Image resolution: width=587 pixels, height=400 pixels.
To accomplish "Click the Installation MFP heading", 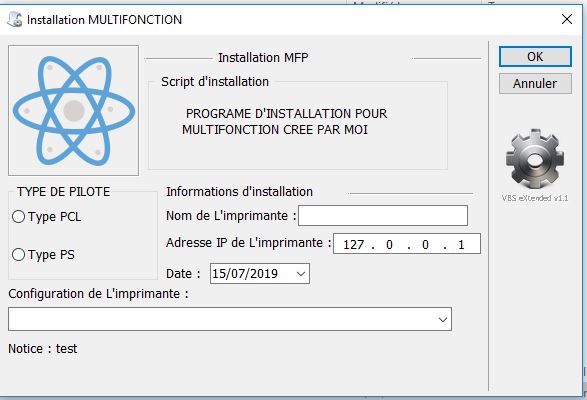I will [263, 58].
